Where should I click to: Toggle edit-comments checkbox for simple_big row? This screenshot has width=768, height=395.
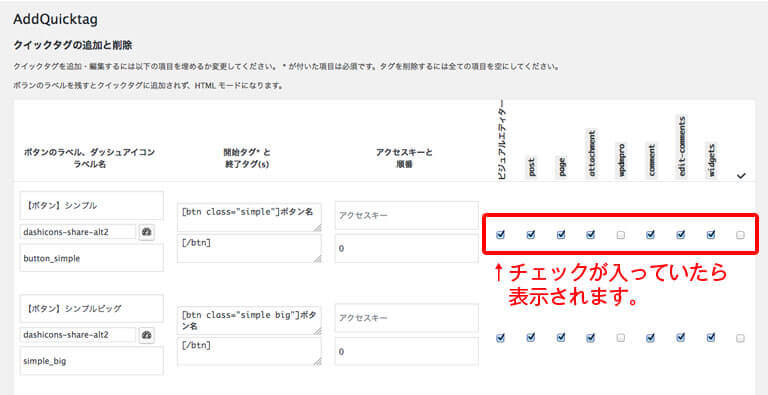pyautogui.click(x=681, y=338)
